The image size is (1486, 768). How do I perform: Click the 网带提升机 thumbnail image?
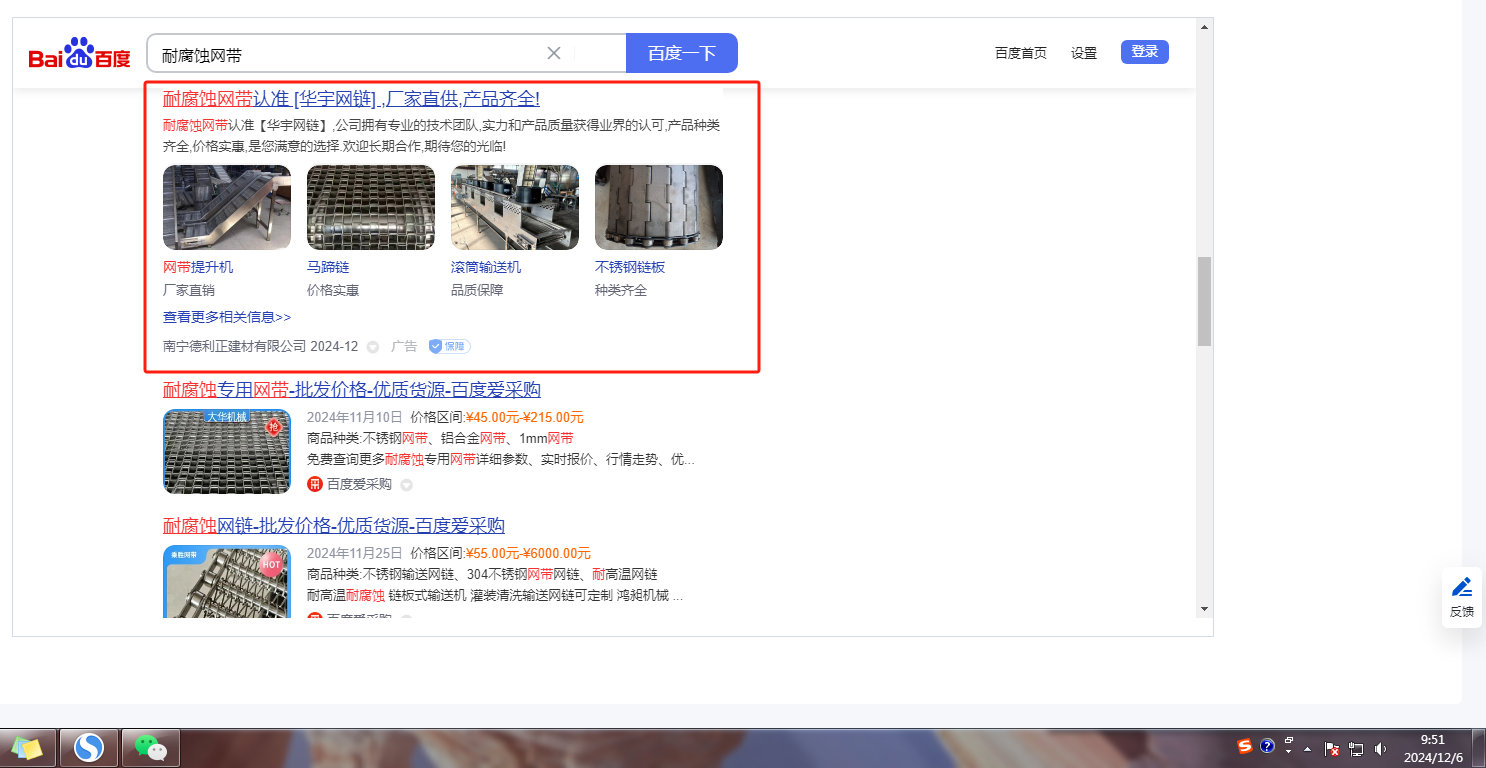227,207
